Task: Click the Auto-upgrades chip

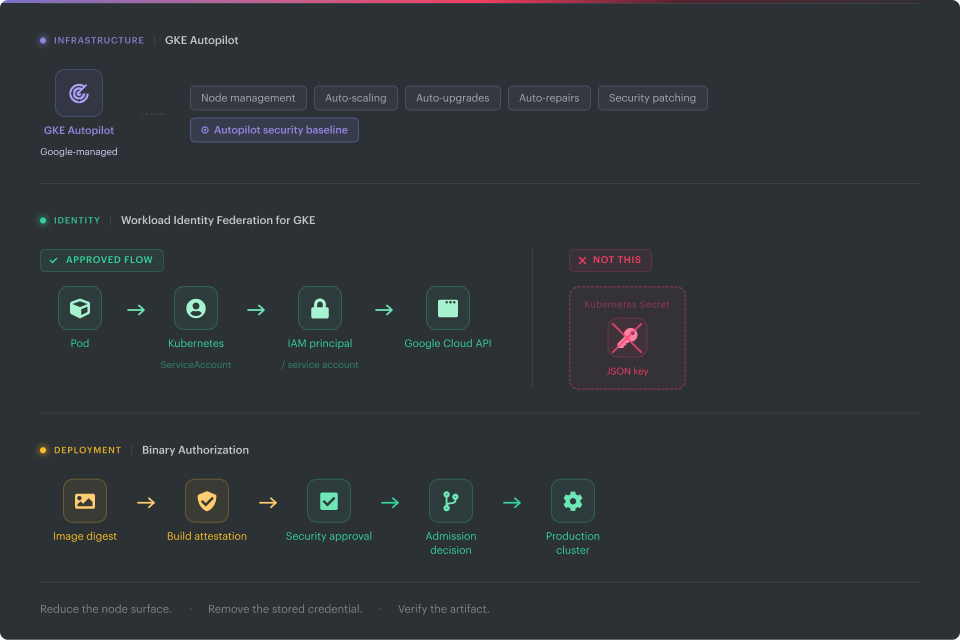Action: coord(452,98)
